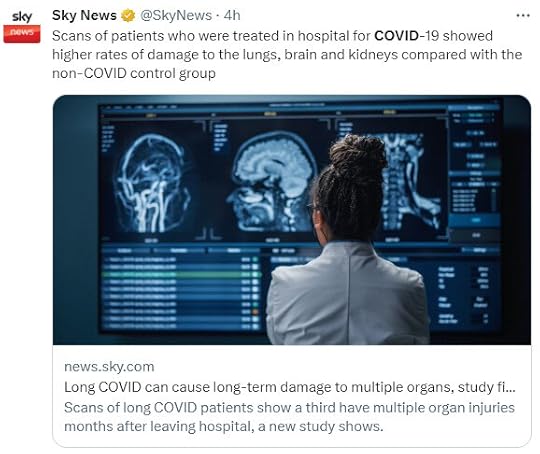Click the truncated headline ellipsis after study
Image resolution: width=540 pixels, height=454 pixels.
(510, 388)
